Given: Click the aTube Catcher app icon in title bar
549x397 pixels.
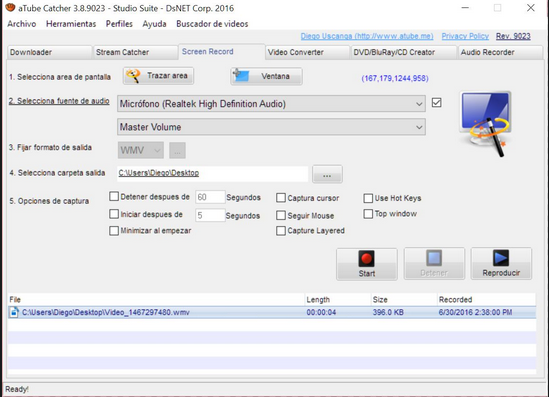Looking at the screenshot, I should click(x=10, y=8).
